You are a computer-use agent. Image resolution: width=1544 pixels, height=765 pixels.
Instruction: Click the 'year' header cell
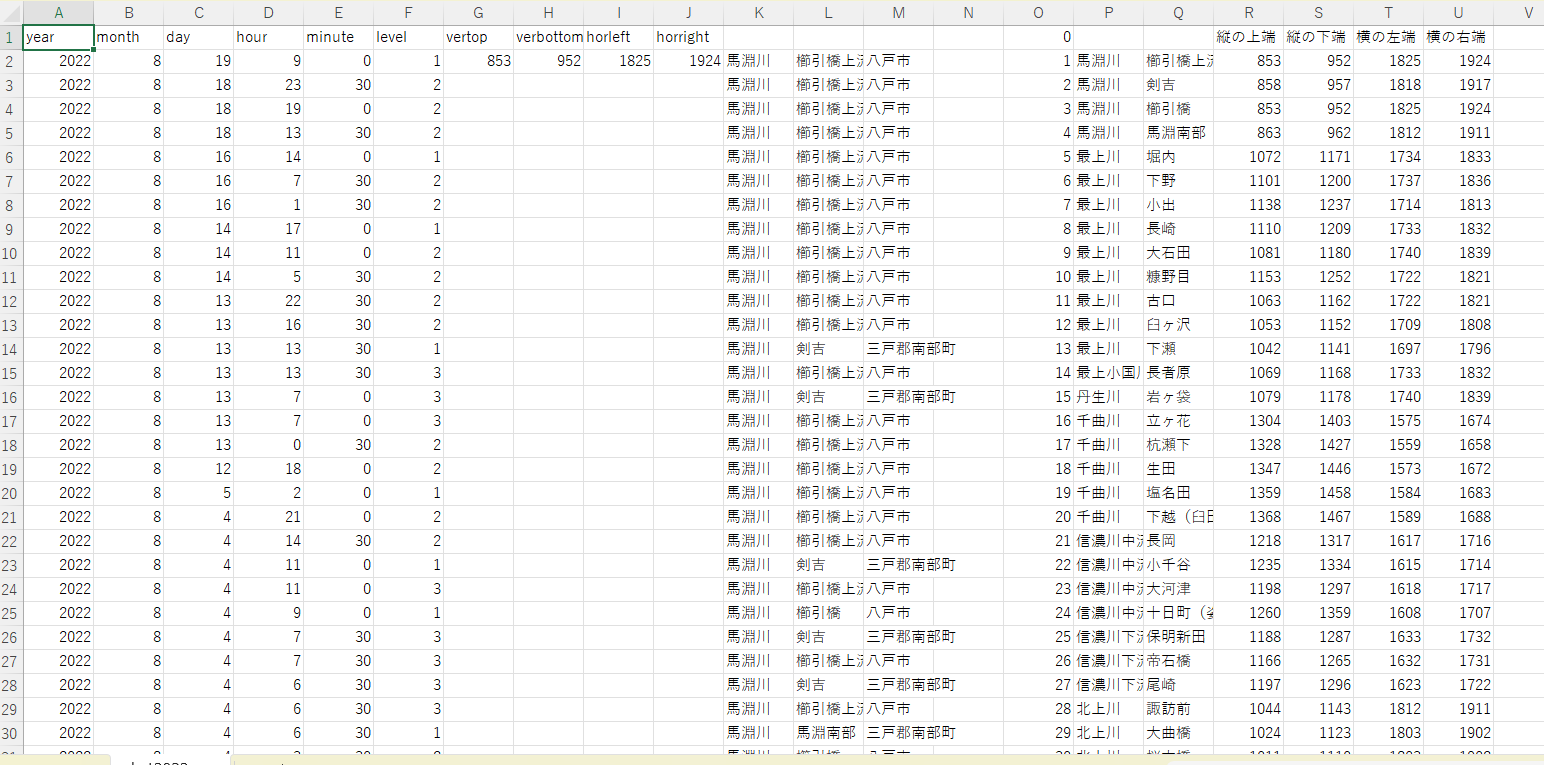click(58, 37)
